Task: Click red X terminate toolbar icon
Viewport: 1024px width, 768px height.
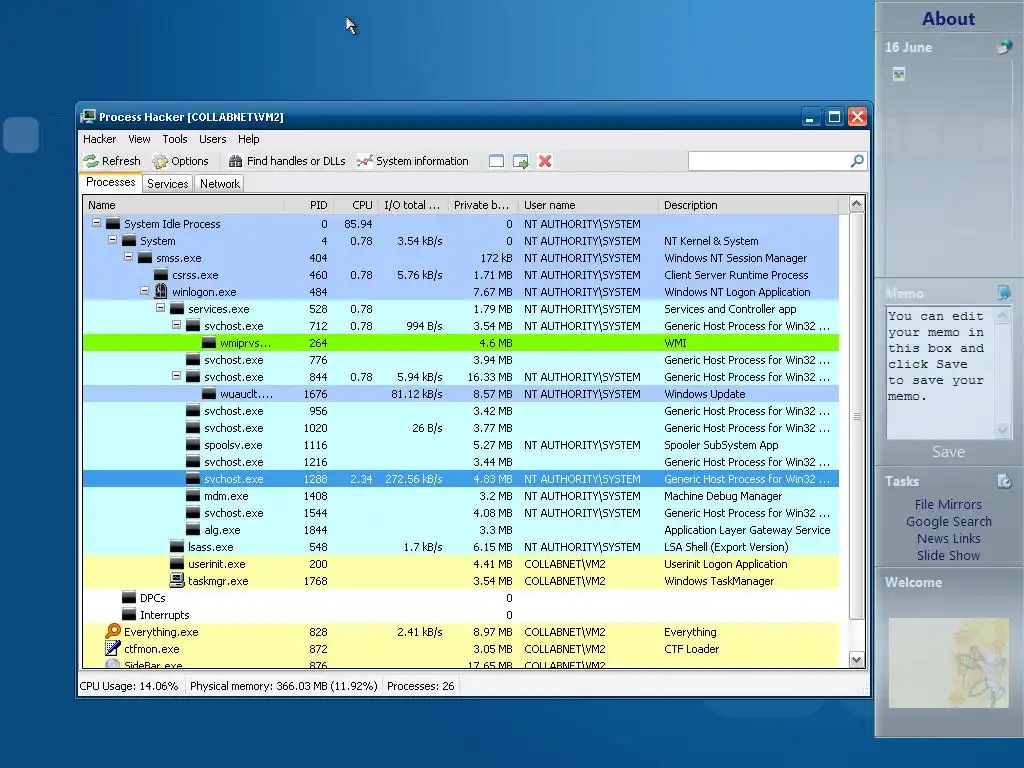Action: 545,161
